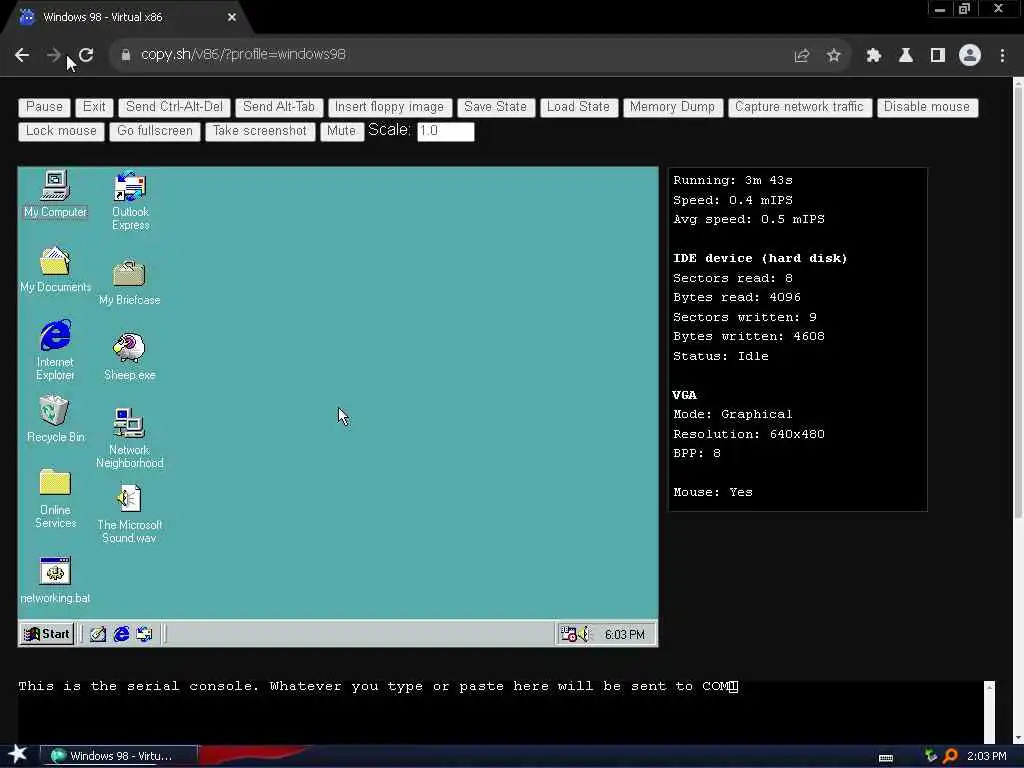Image resolution: width=1024 pixels, height=768 pixels.
Task: Click the Exit button
Action: pos(94,107)
